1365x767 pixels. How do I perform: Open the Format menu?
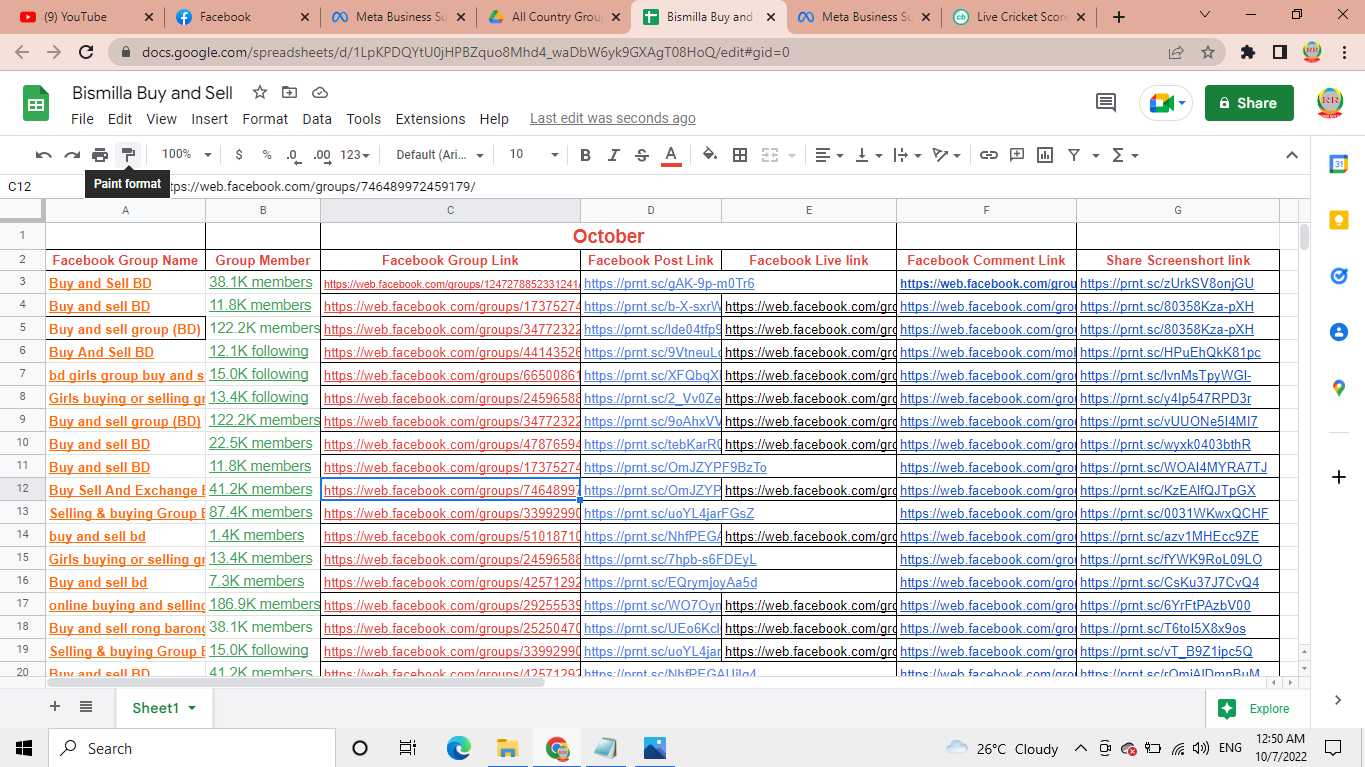click(265, 118)
